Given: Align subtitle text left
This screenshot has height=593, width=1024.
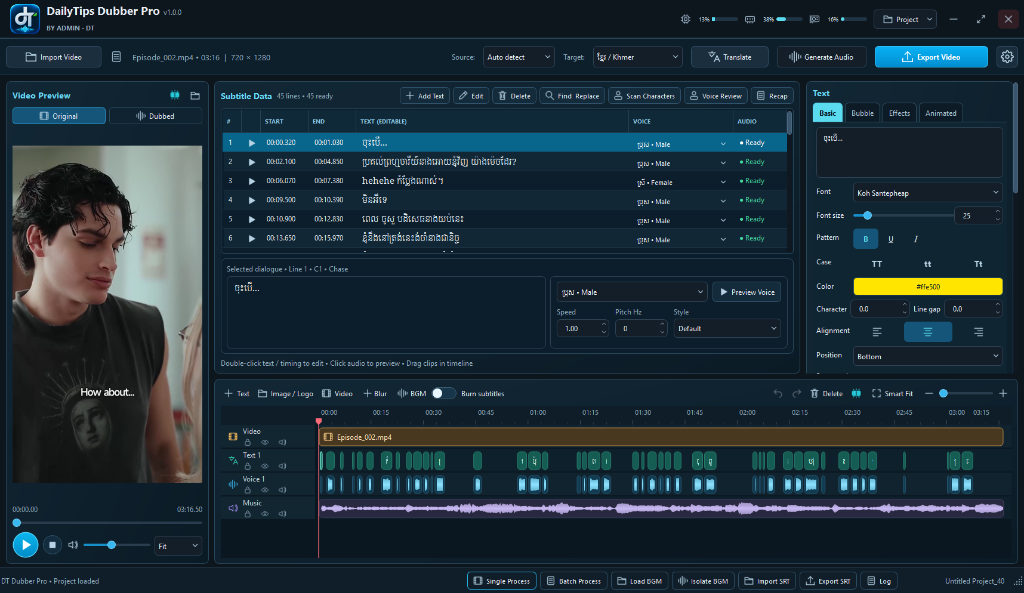Looking at the screenshot, I should point(877,332).
